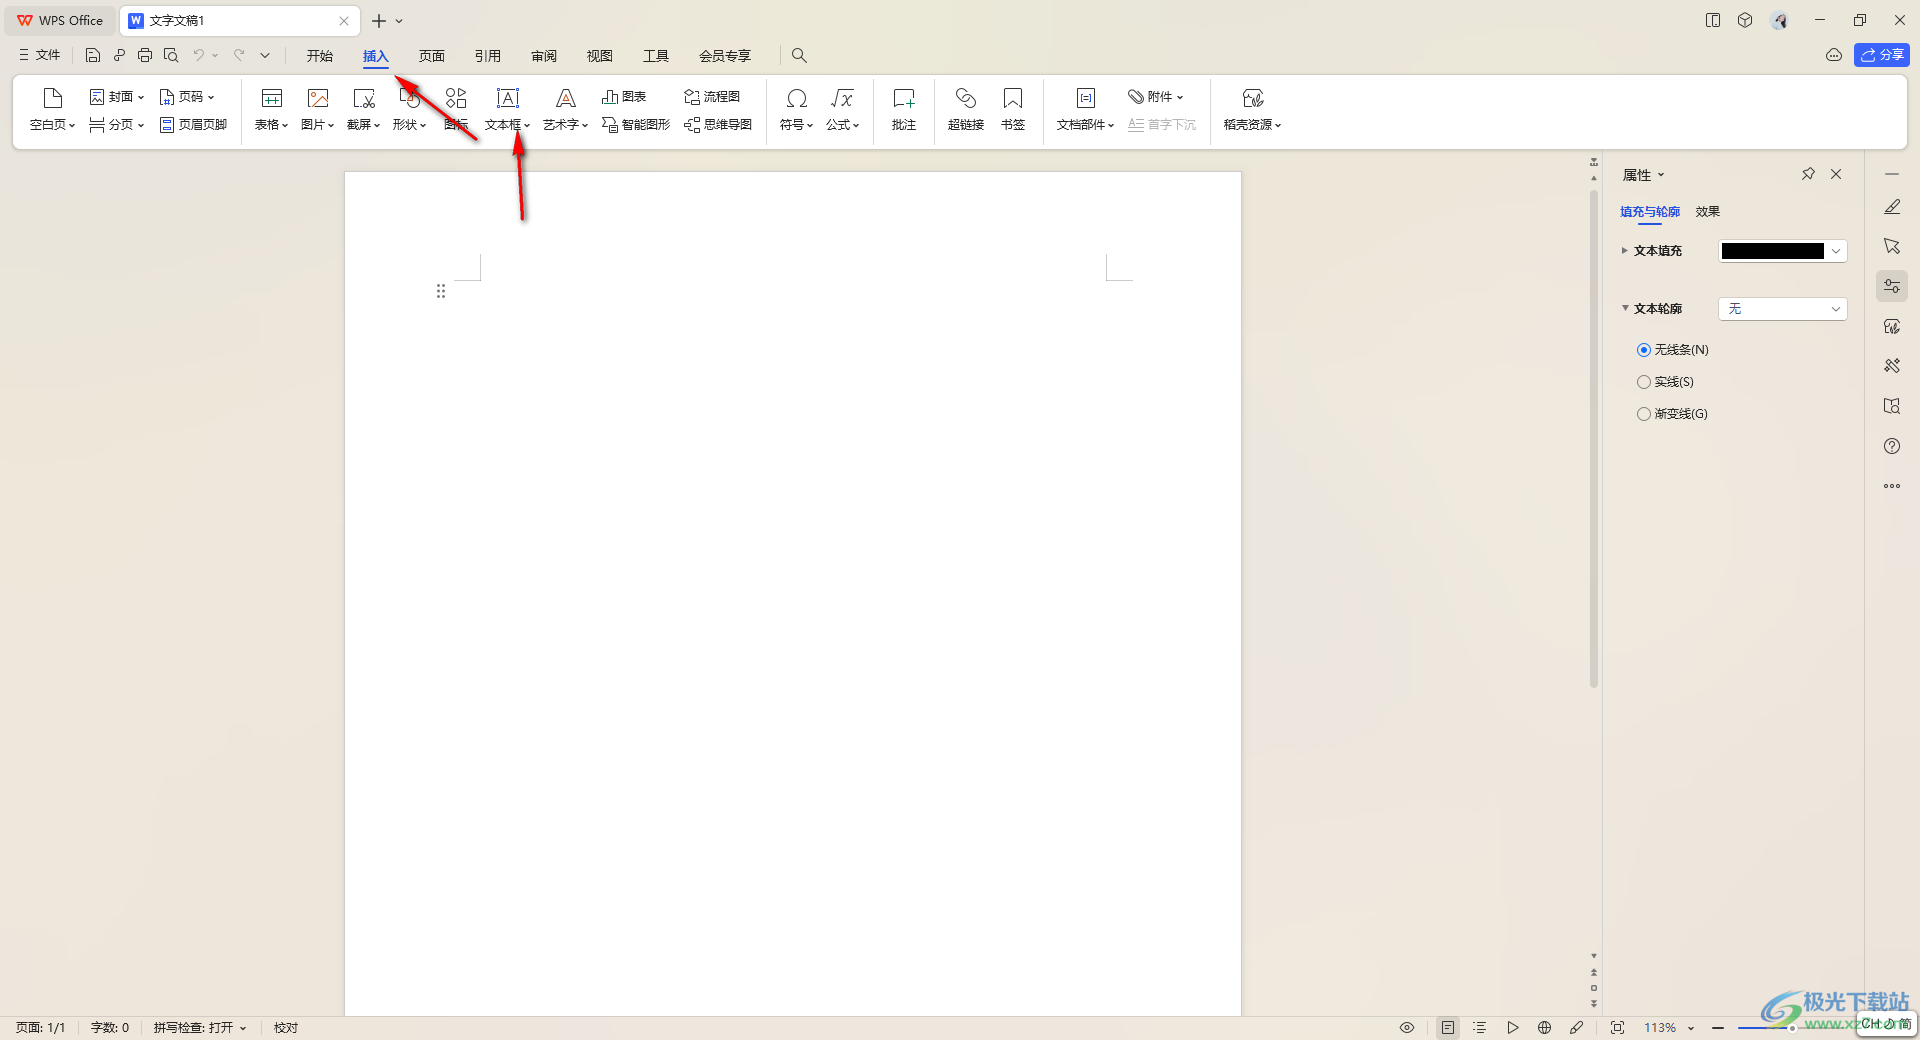Image resolution: width=1920 pixels, height=1040 pixels.
Task: Click the 截屏 screenshot icon
Action: (364, 97)
